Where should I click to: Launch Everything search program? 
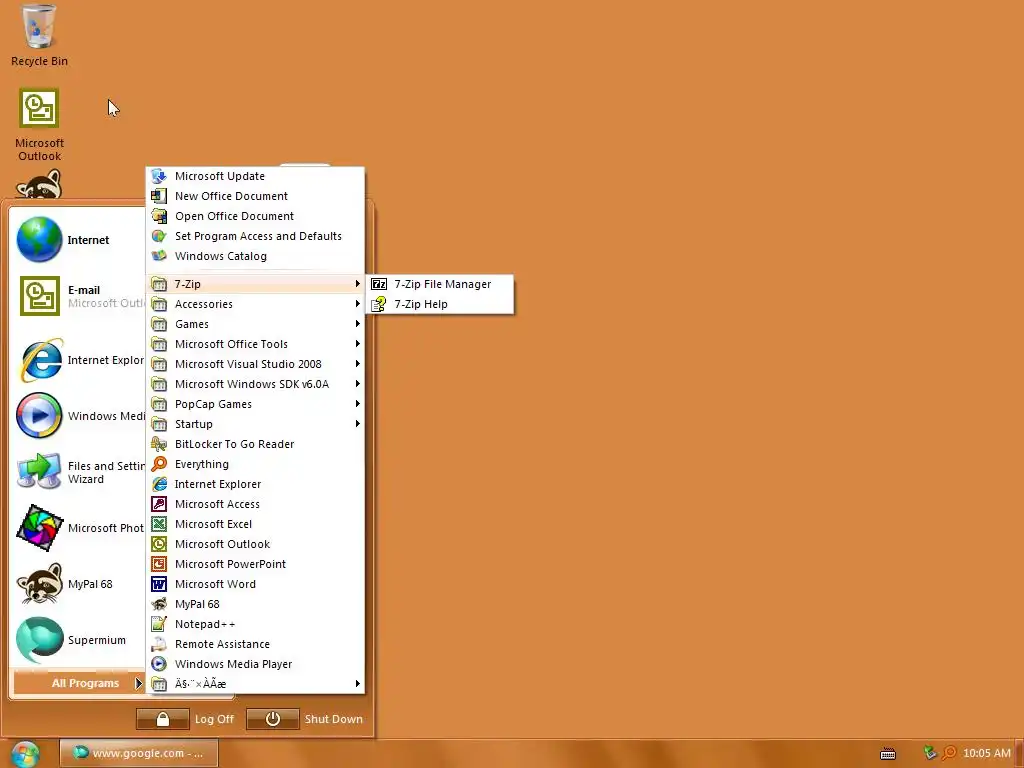pyautogui.click(x=255, y=464)
